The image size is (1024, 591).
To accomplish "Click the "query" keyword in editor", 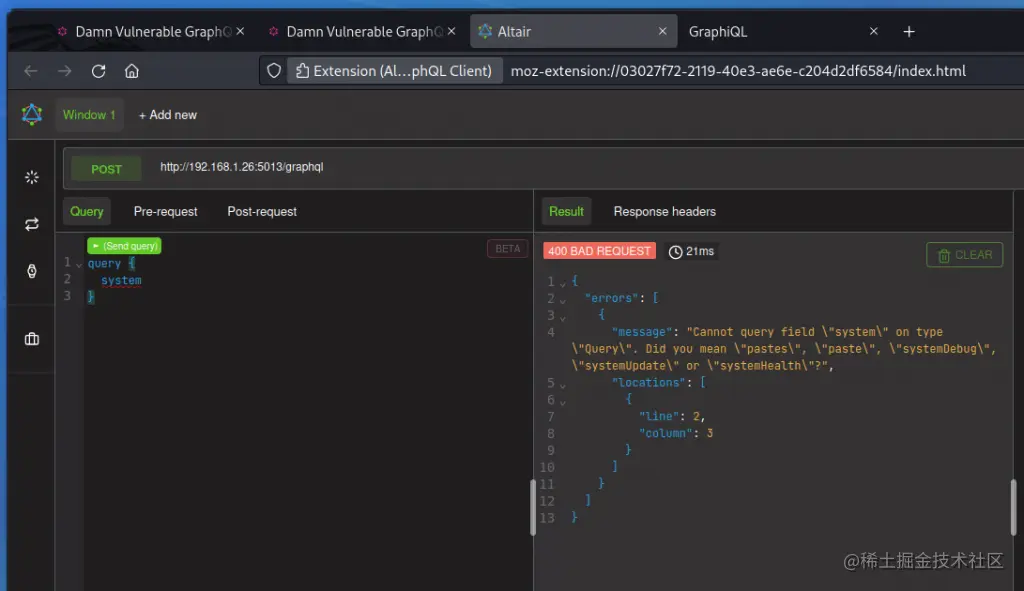I will click(104, 263).
